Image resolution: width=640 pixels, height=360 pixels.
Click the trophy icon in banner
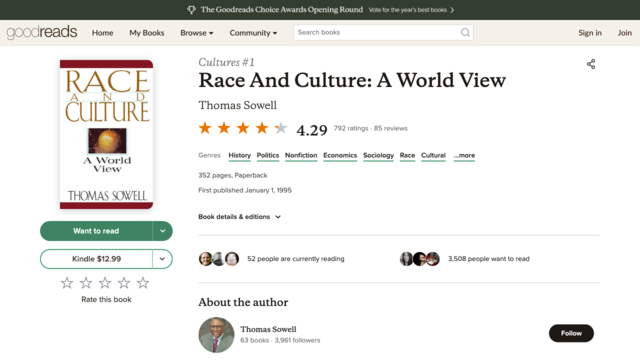(191, 10)
